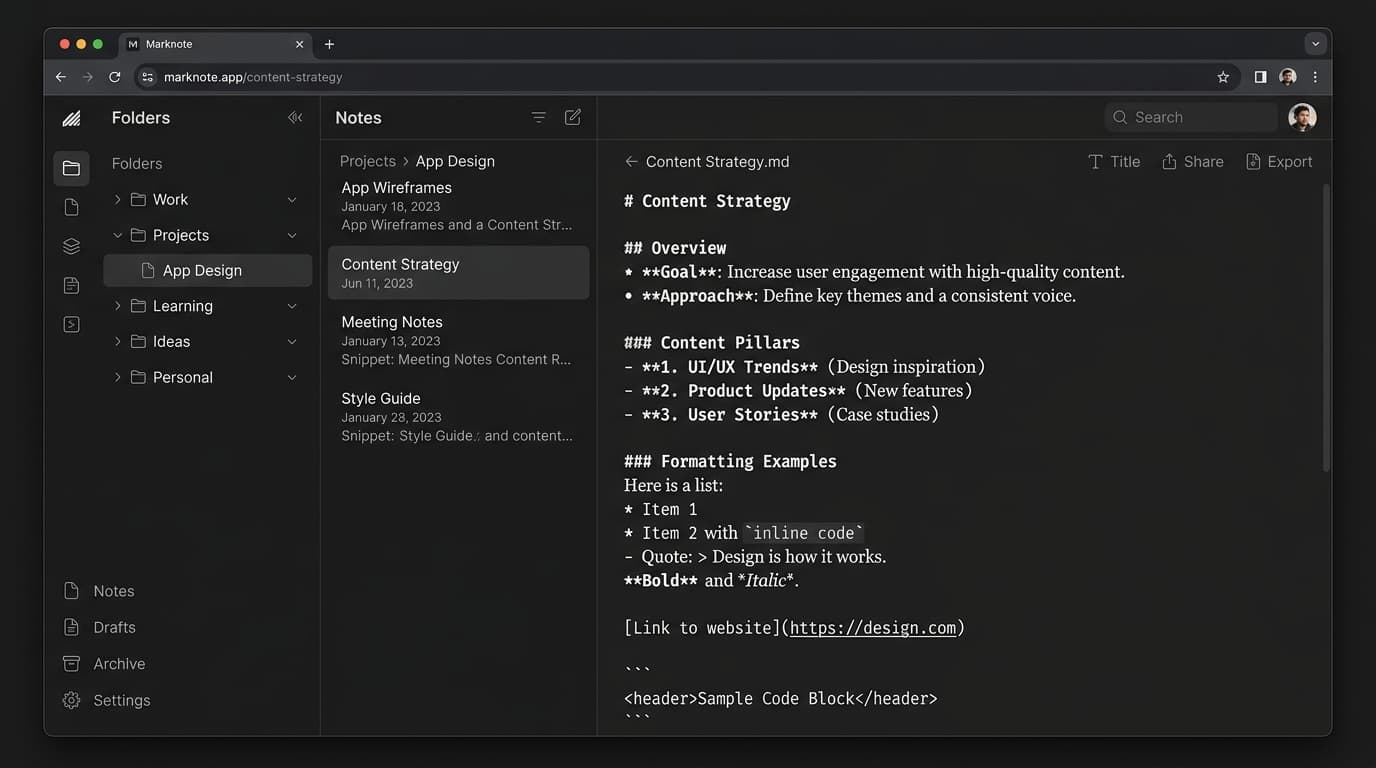
Task: View site information icon in address bar
Action: 147,77
